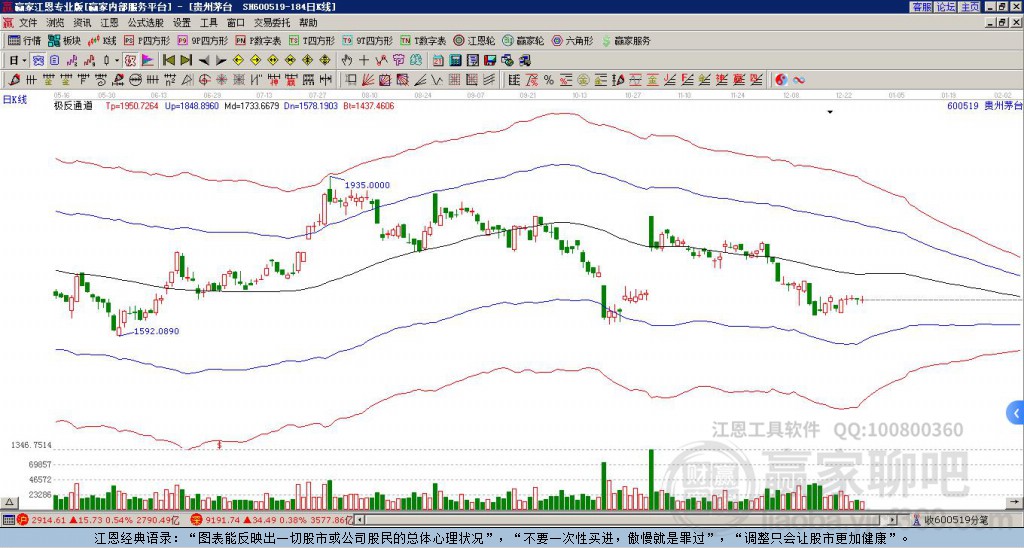The width and height of the screenshot is (1024, 548).
Task: Select the red pencil drawing tool
Action: [x=14, y=80]
